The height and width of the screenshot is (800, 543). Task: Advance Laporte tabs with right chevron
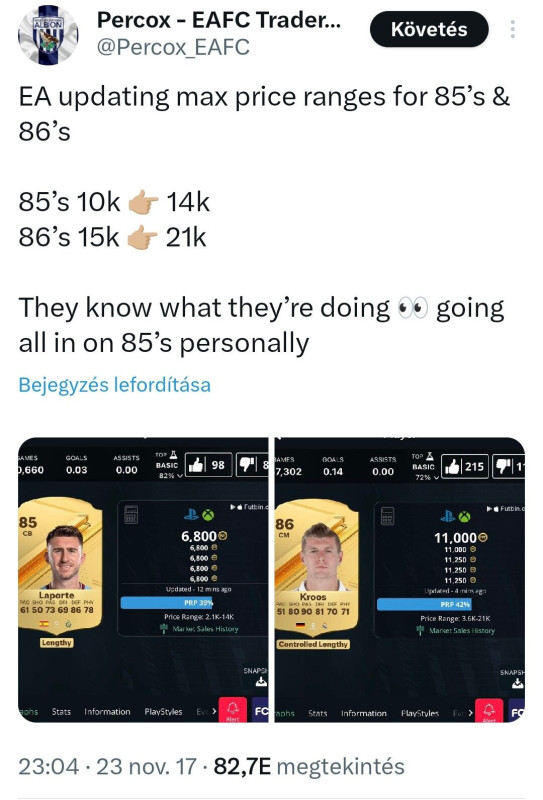click(x=214, y=711)
